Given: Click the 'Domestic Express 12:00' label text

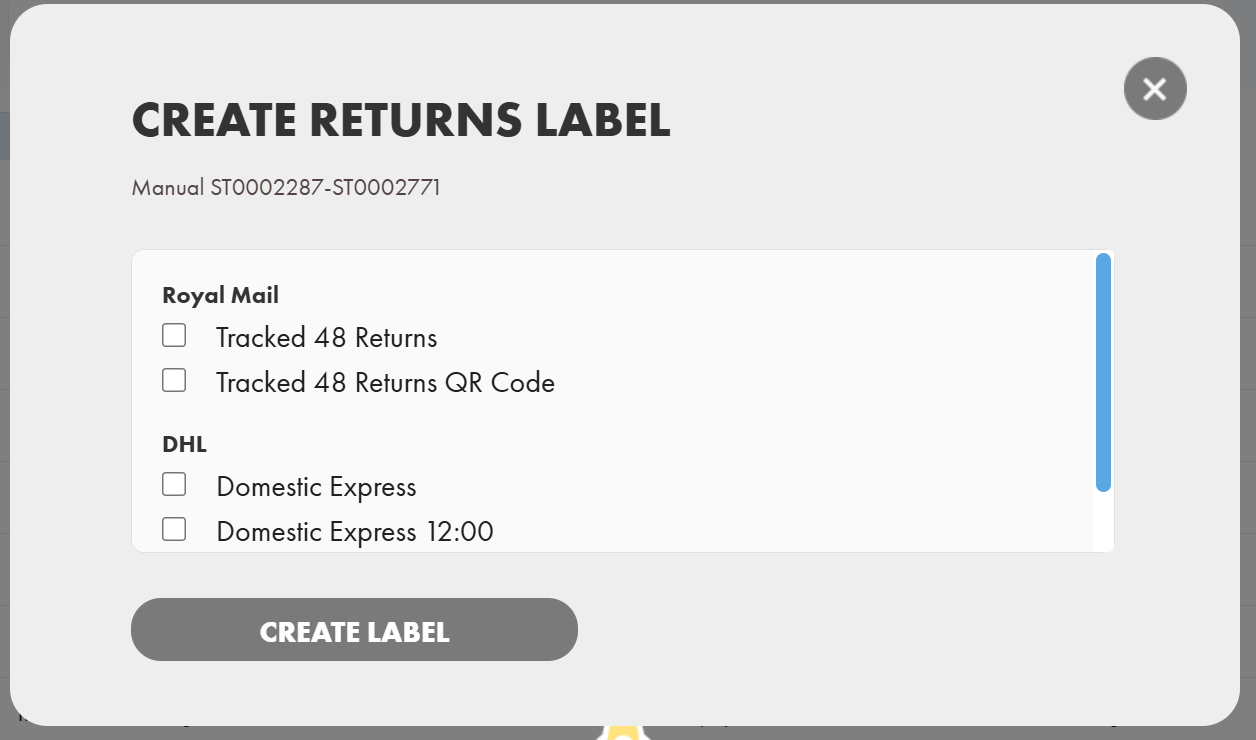Looking at the screenshot, I should click(355, 531).
